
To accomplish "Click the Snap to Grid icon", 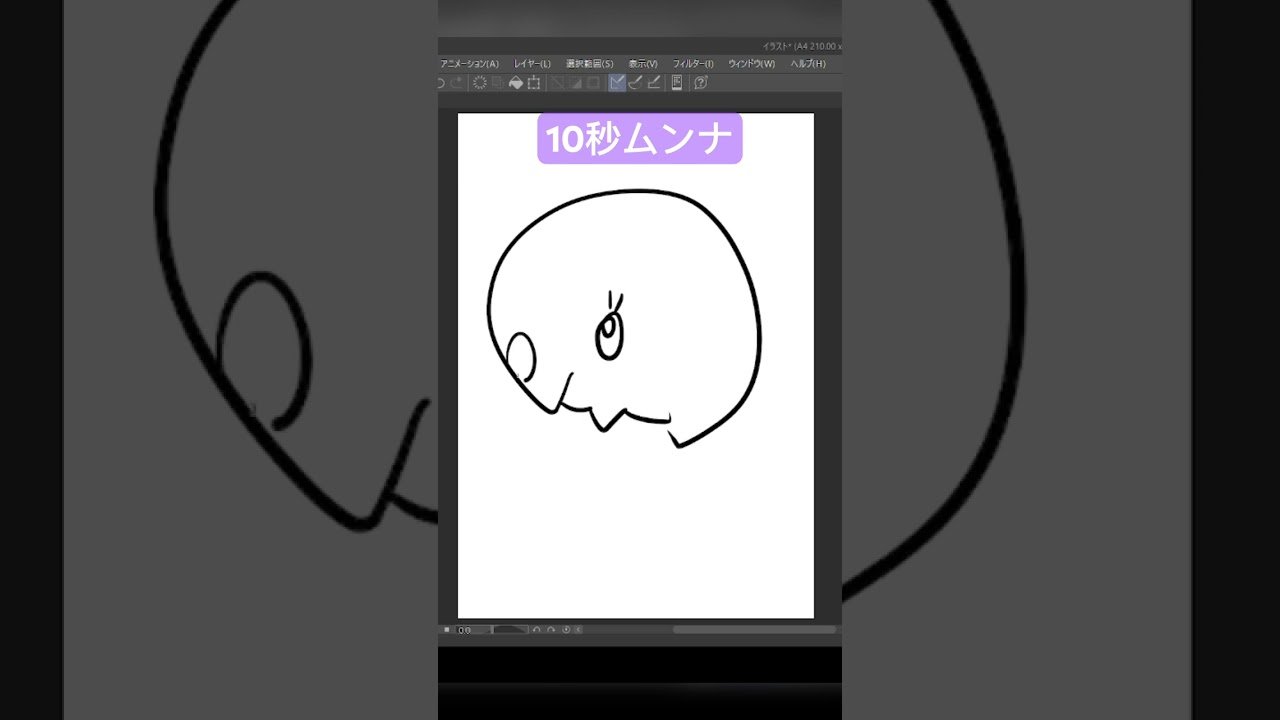I will (654, 82).
